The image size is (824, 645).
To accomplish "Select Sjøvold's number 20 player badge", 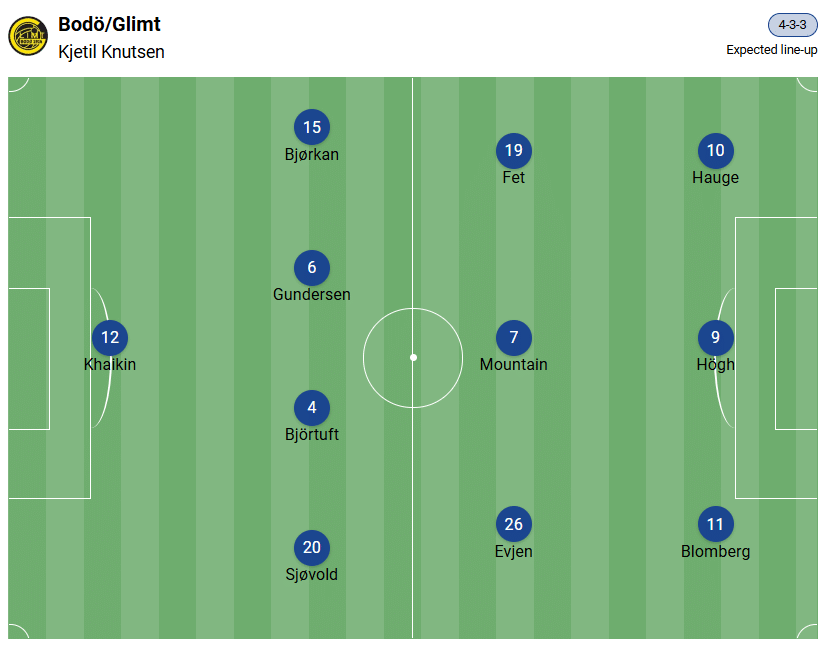I will pos(312,548).
